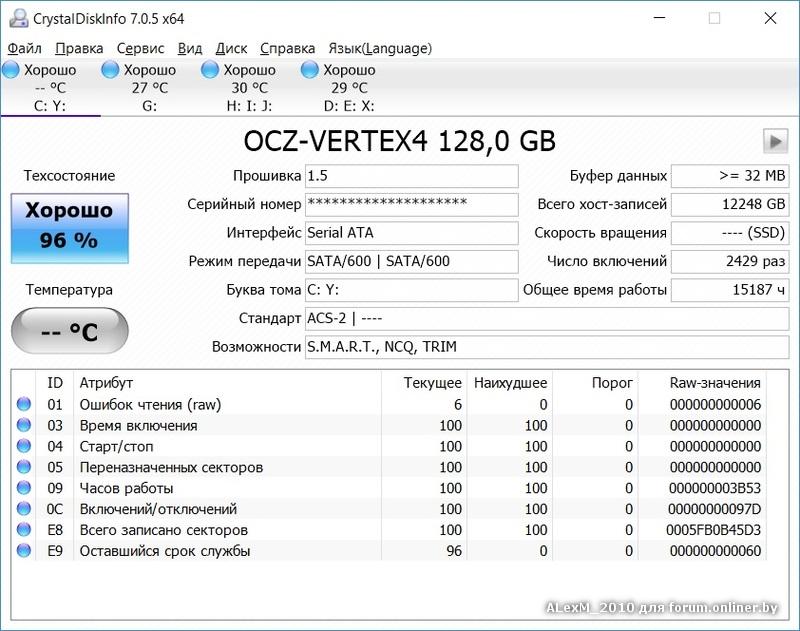Image resolution: width=800 pixels, height=631 pixels.
Task: Click the Число включений value 2429 раз
Action: coord(730,262)
